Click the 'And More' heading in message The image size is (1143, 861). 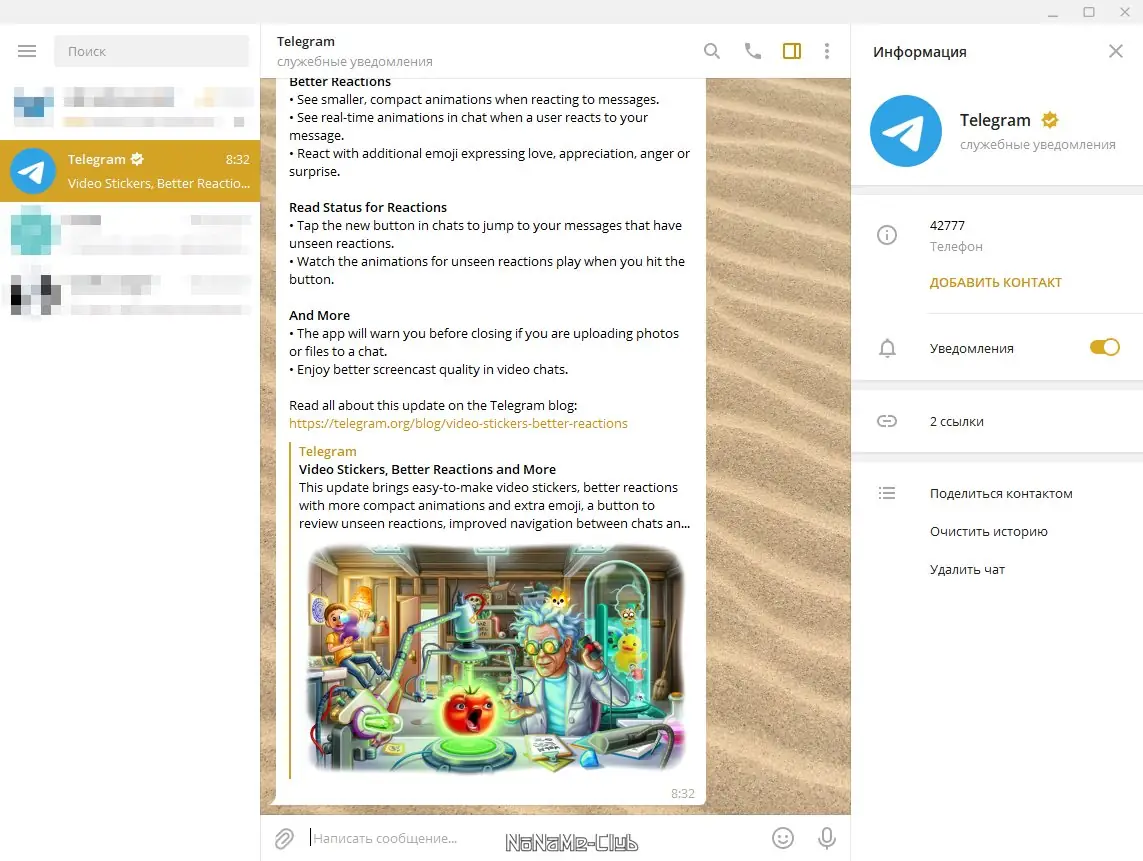point(319,315)
